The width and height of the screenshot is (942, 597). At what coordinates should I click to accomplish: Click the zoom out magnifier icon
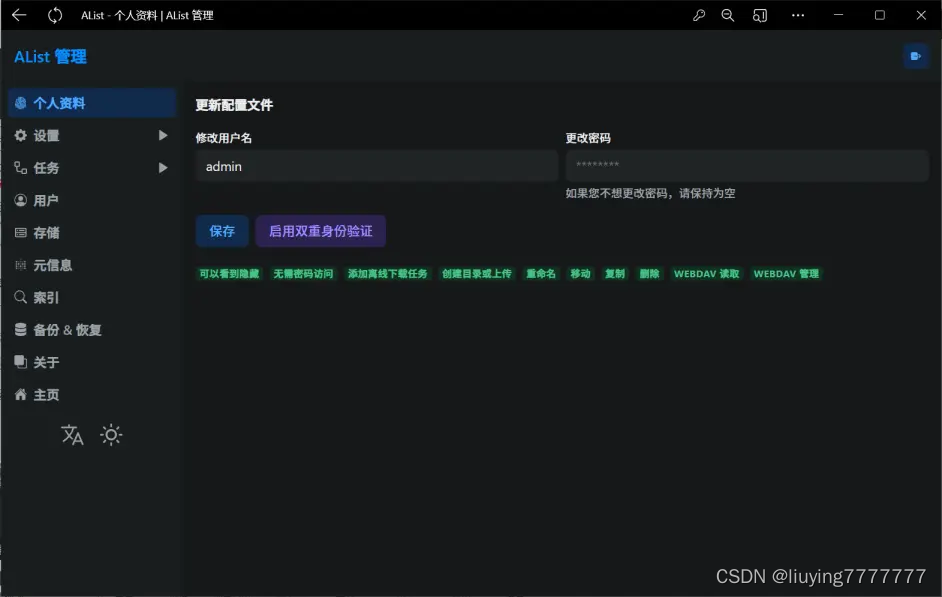[728, 15]
